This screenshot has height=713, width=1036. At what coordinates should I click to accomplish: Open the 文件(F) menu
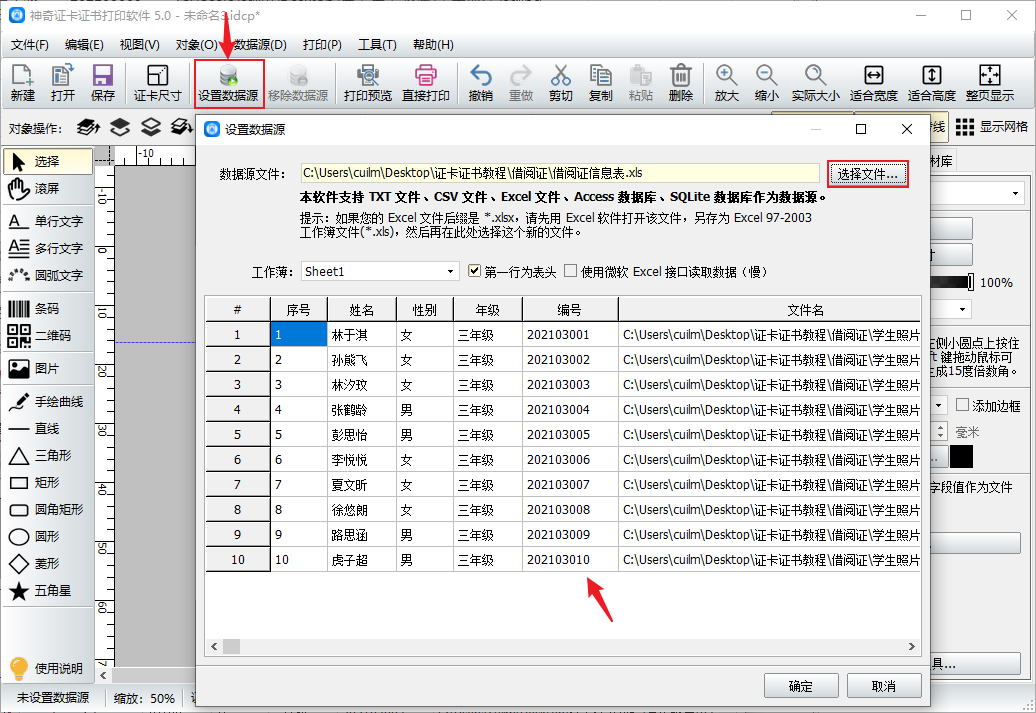tap(29, 45)
